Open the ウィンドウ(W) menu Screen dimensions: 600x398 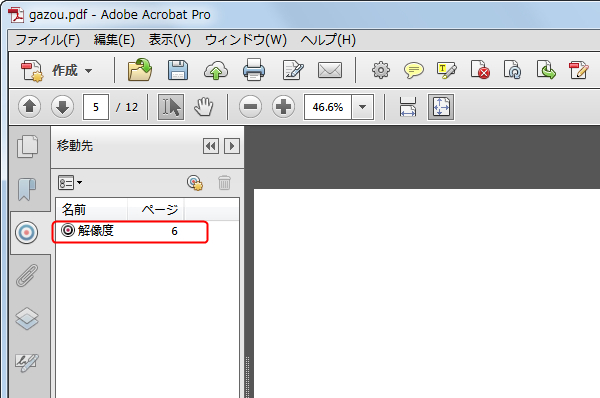coord(246,40)
